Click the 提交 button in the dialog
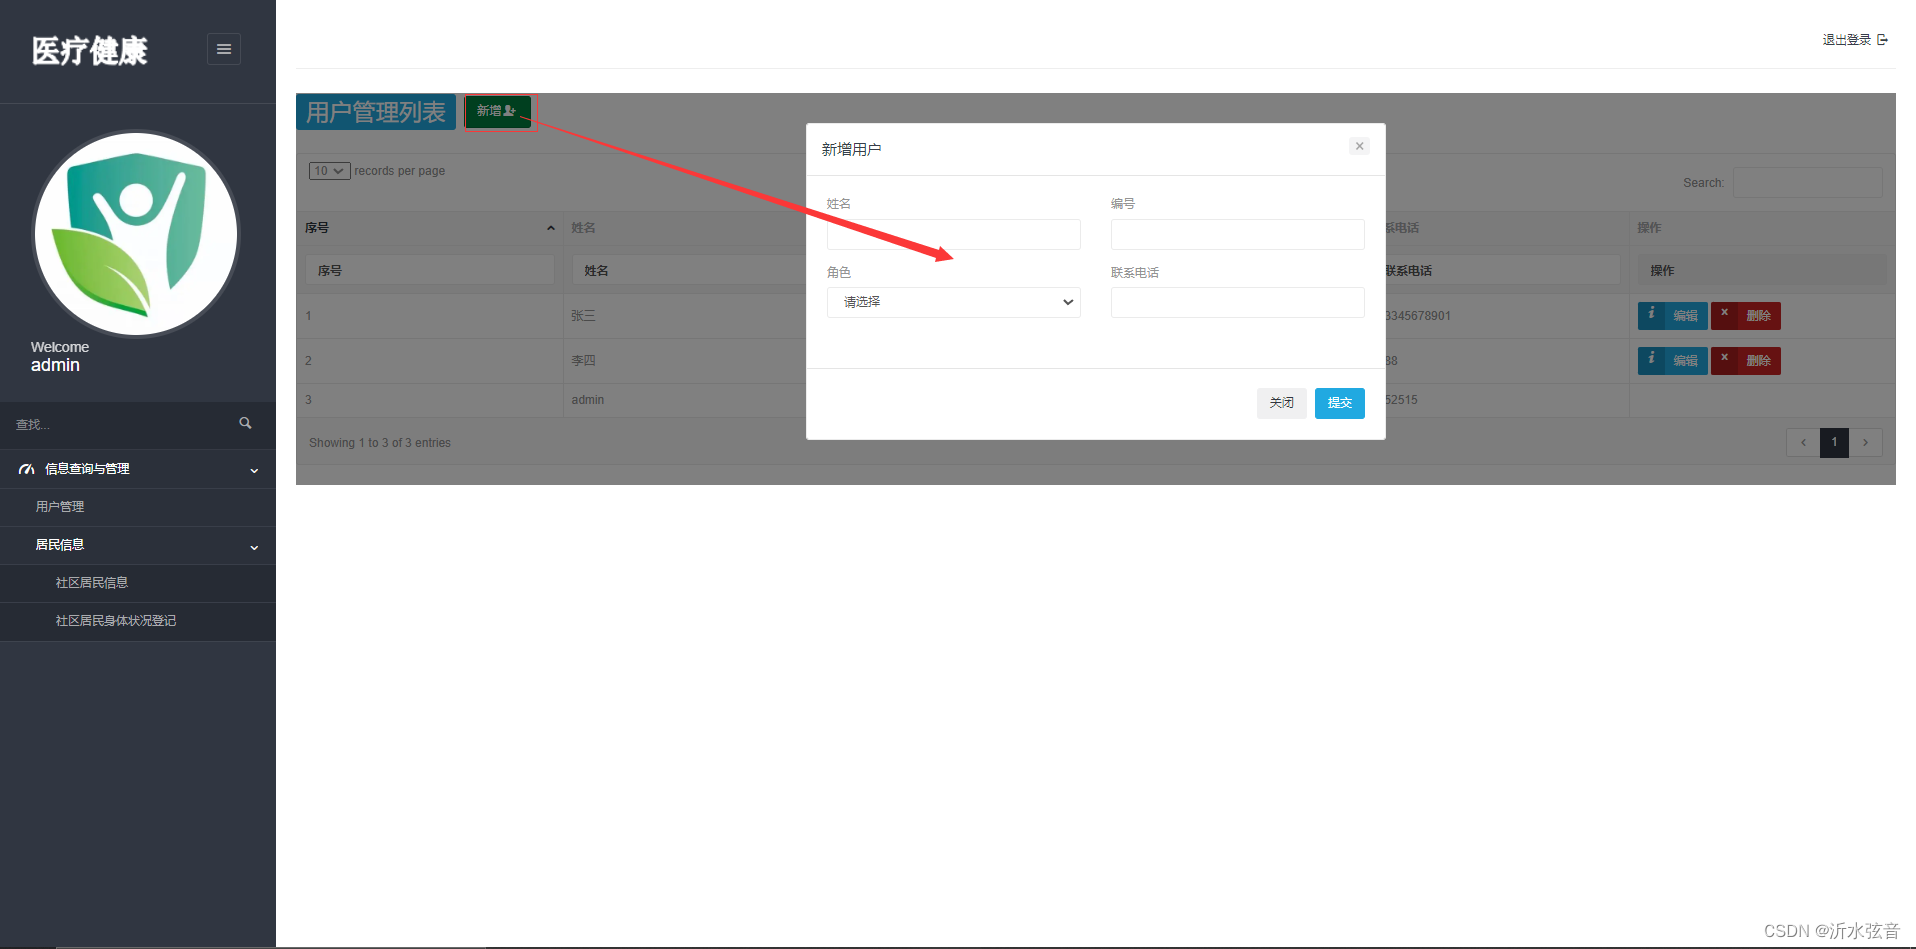Screen dimensions: 1916x949 click(x=1340, y=403)
